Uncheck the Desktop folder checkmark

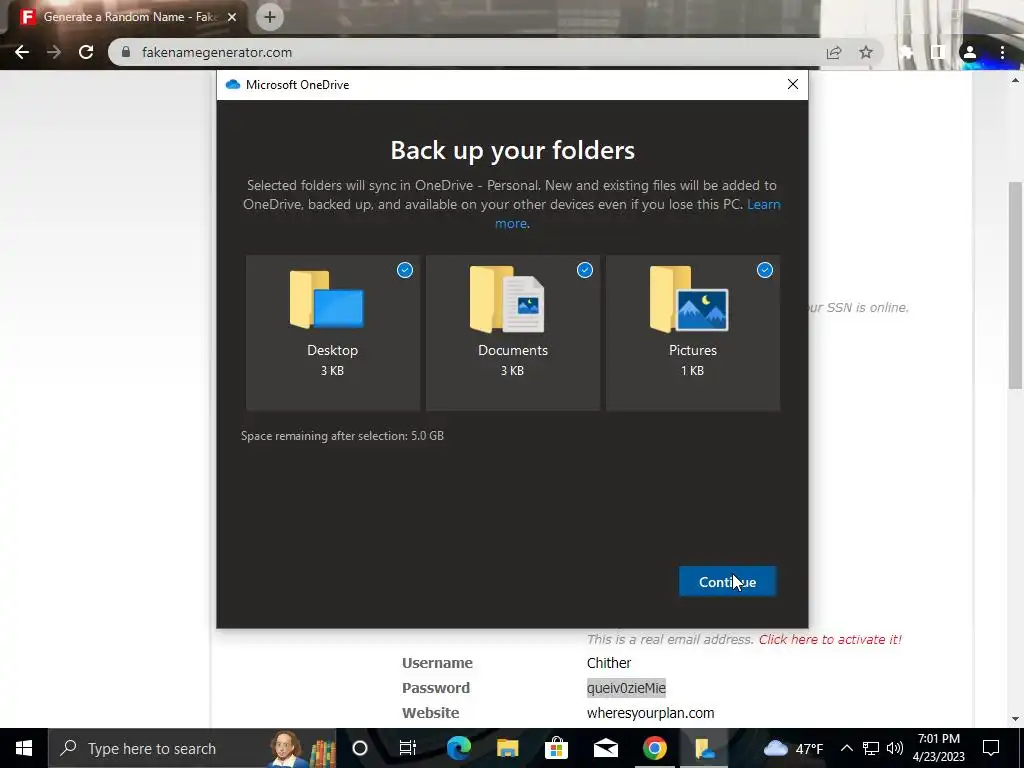click(405, 270)
